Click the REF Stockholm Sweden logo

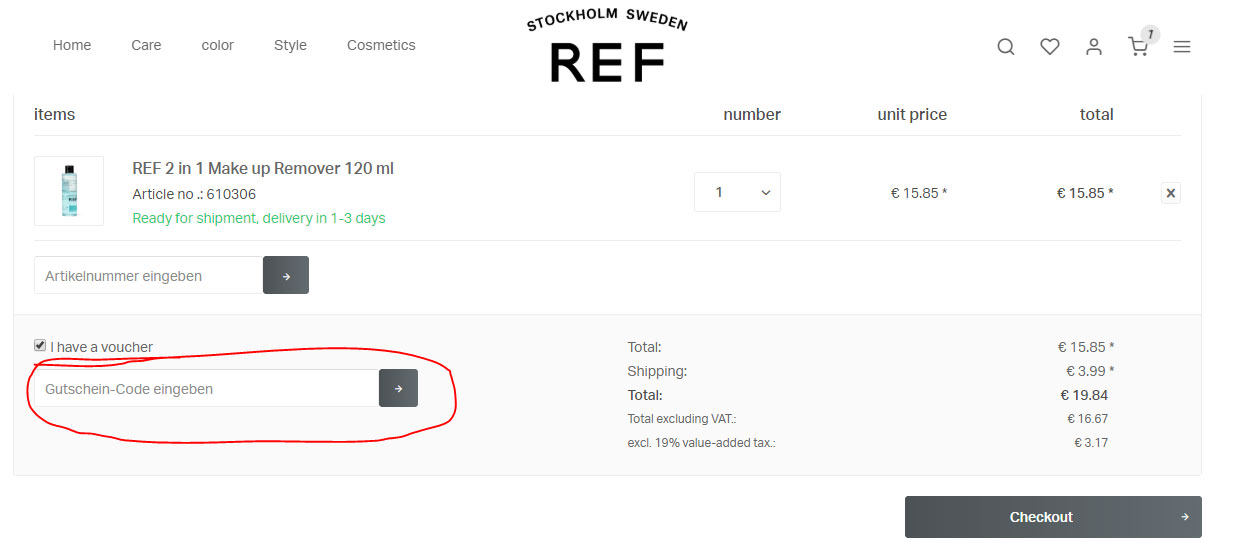(607, 48)
